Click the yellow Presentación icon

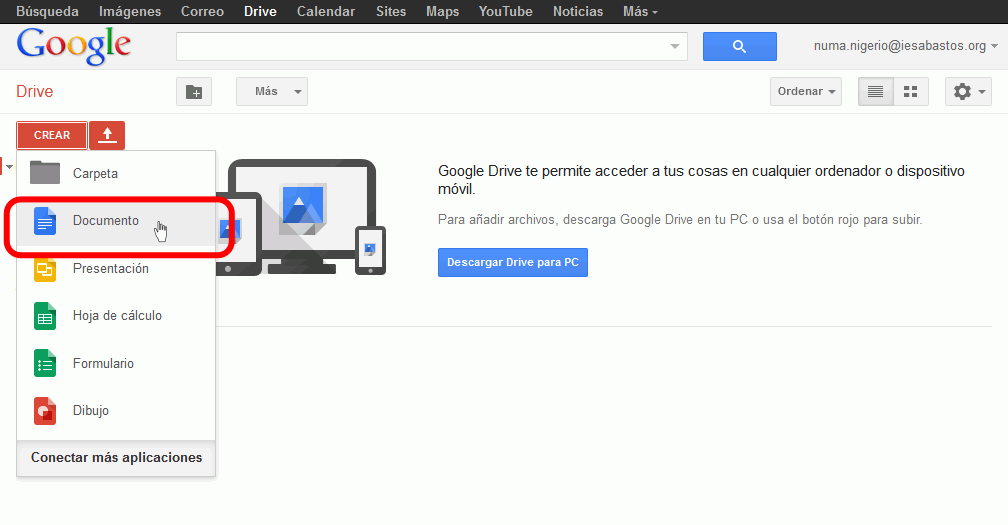(45, 270)
